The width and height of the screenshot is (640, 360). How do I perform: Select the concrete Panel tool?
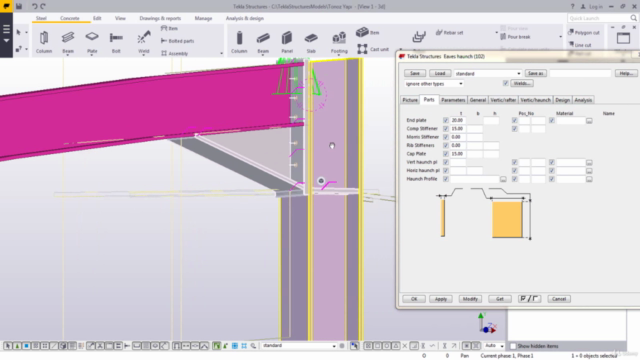click(x=287, y=42)
